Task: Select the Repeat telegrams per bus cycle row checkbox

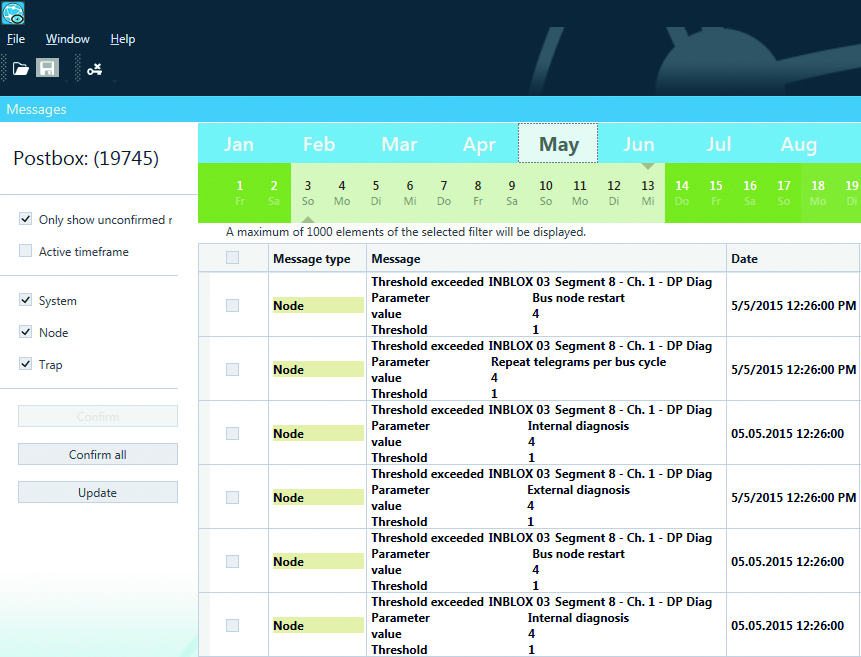Action: point(233,369)
